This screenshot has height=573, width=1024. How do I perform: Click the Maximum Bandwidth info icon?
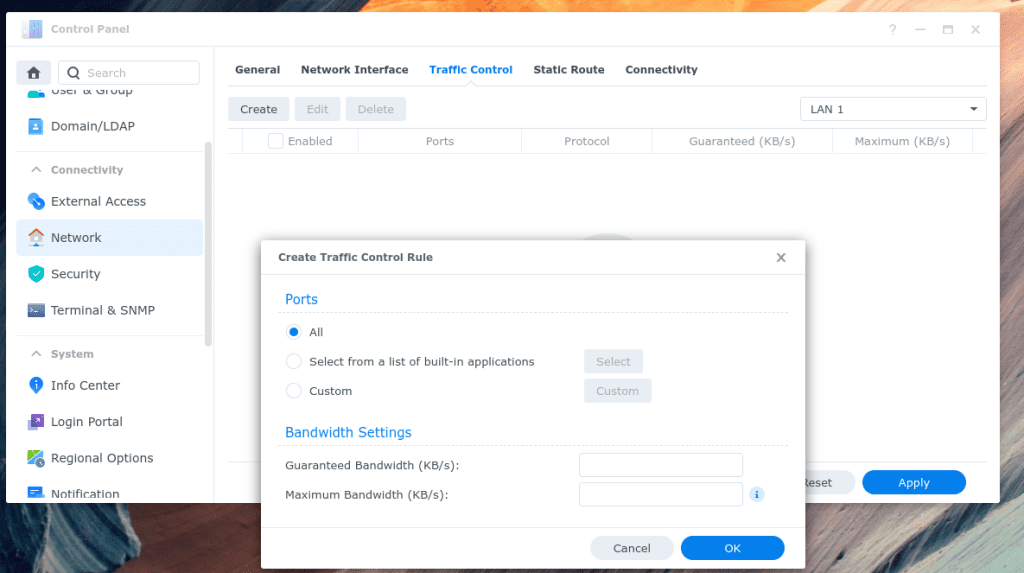click(x=757, y=495)
